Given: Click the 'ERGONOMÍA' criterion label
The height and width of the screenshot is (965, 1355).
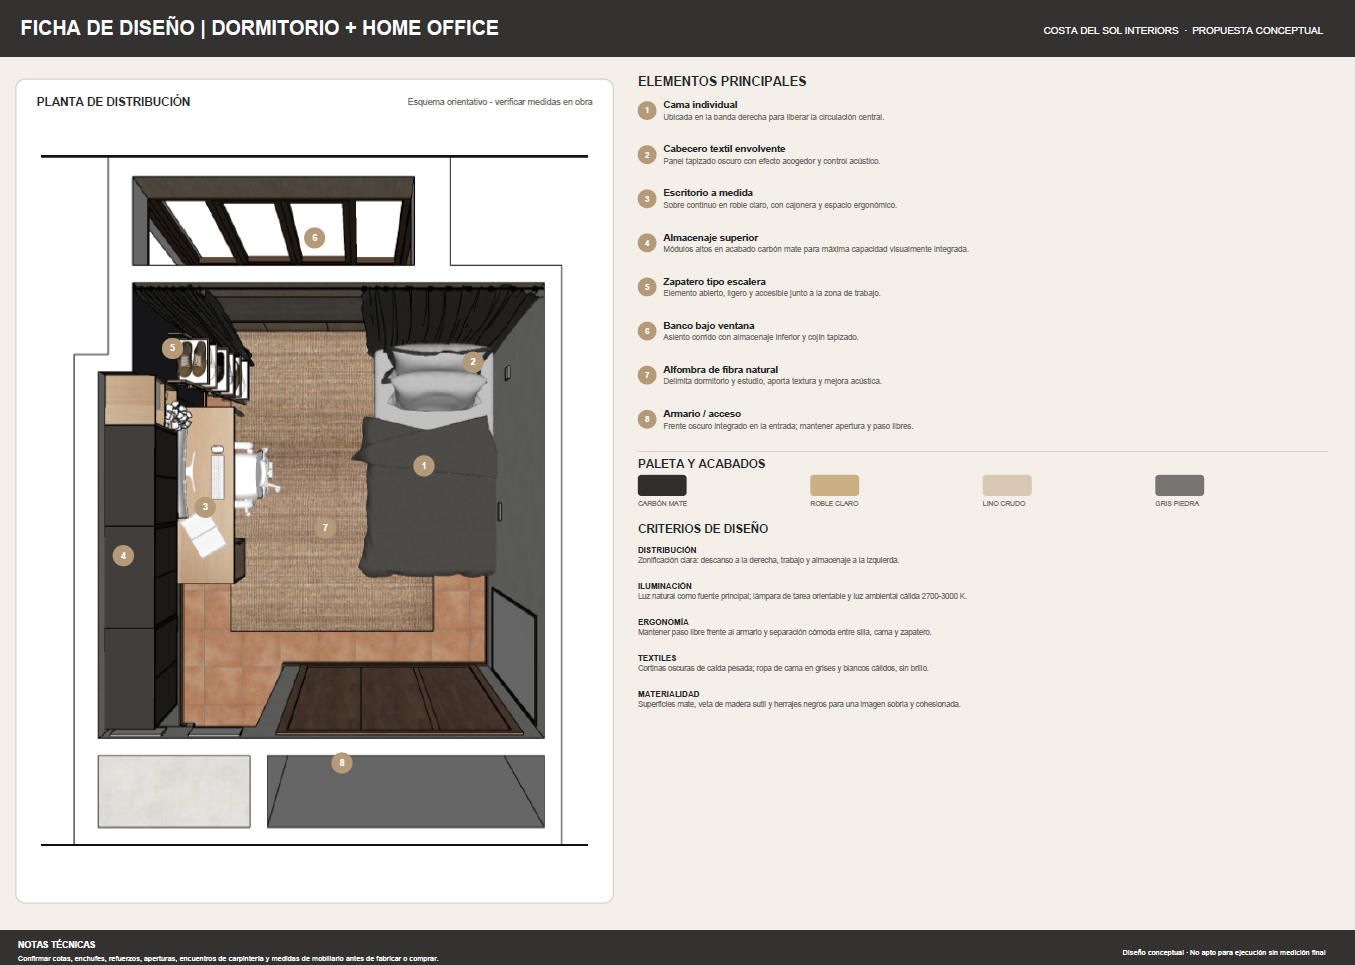Looking at the screenshot, I should pyautogui.click(x=663, y=622).
